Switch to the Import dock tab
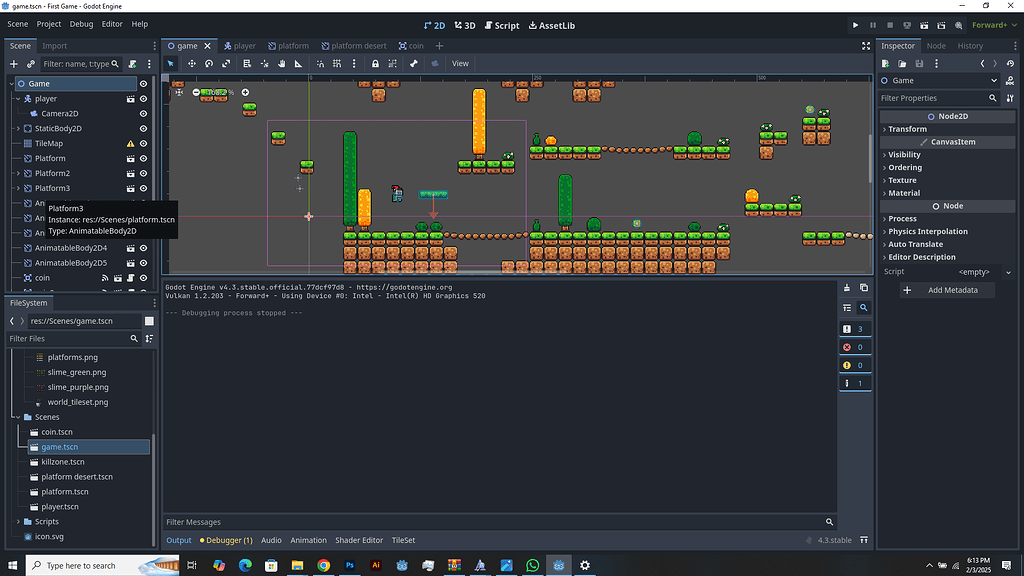The width and height of the screenshot is (1024, 576). pos(55,46)
